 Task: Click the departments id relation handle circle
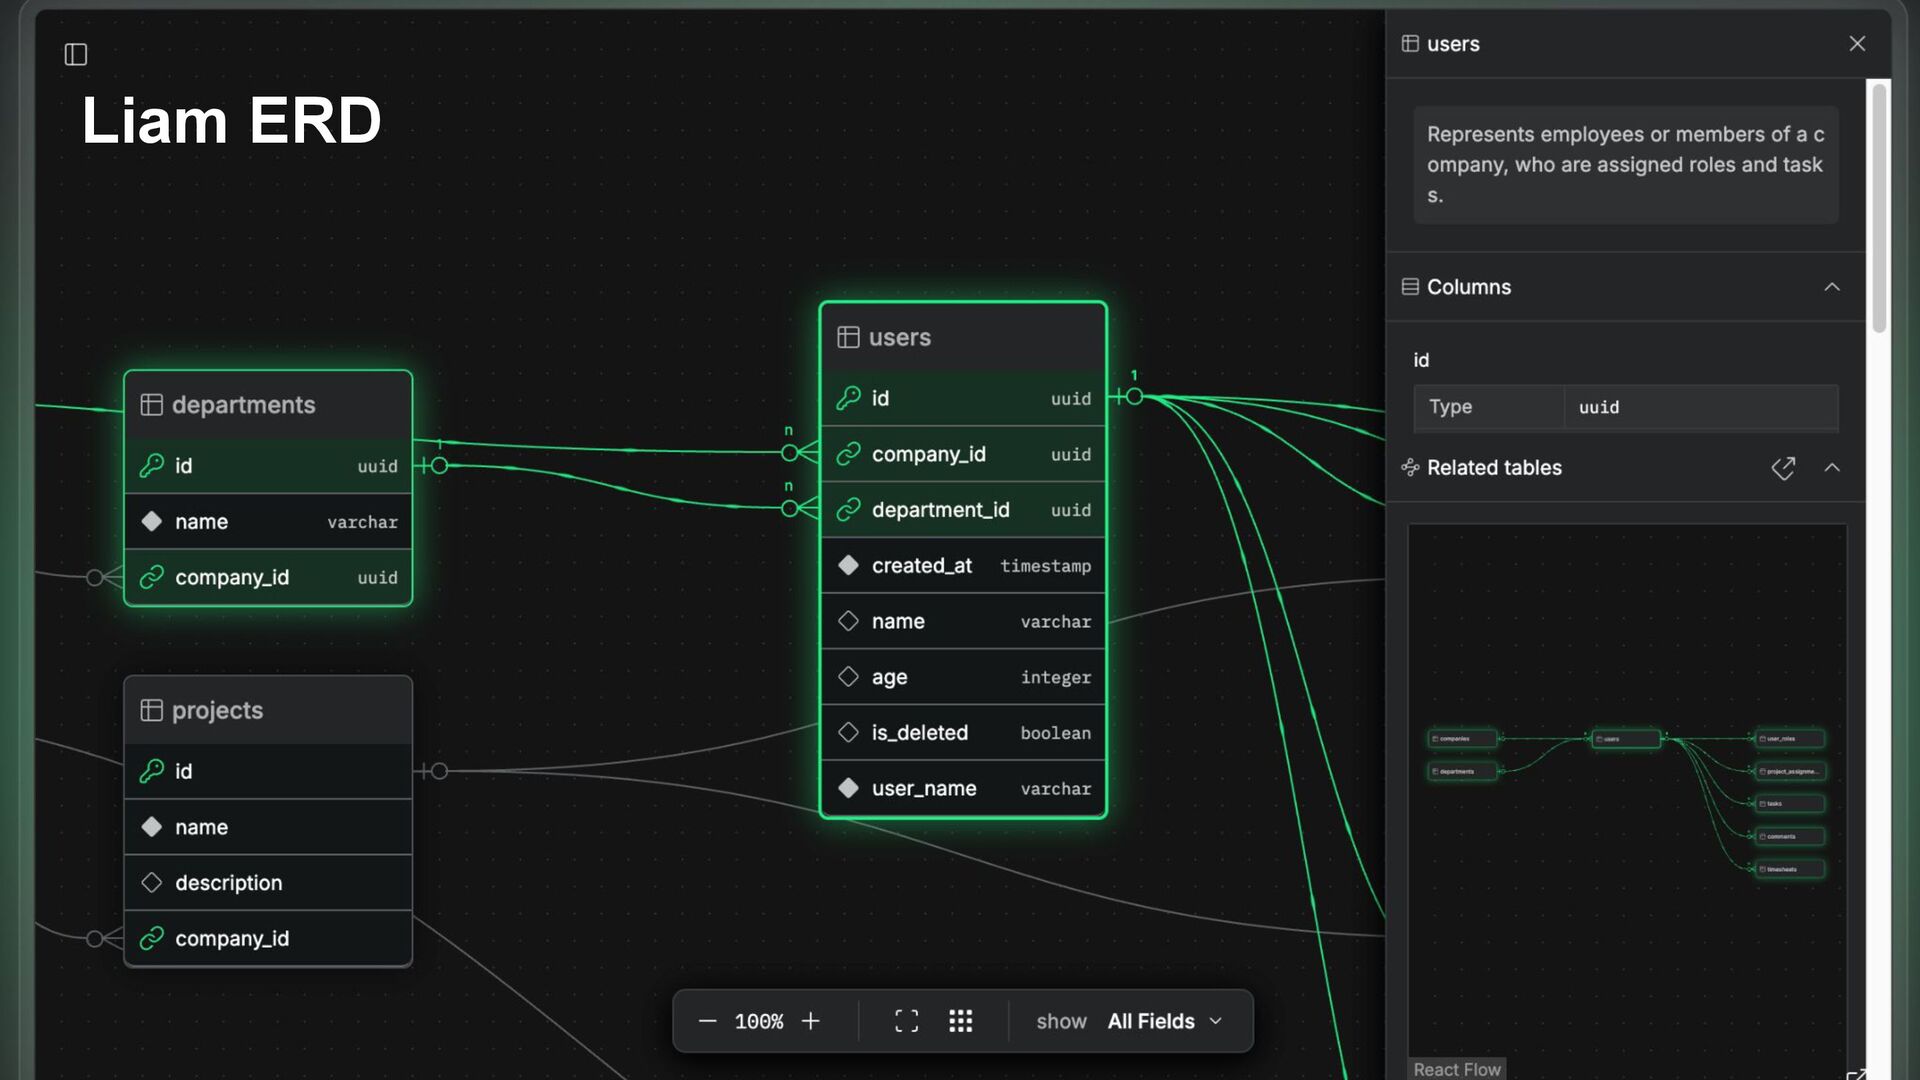point(439,466)
